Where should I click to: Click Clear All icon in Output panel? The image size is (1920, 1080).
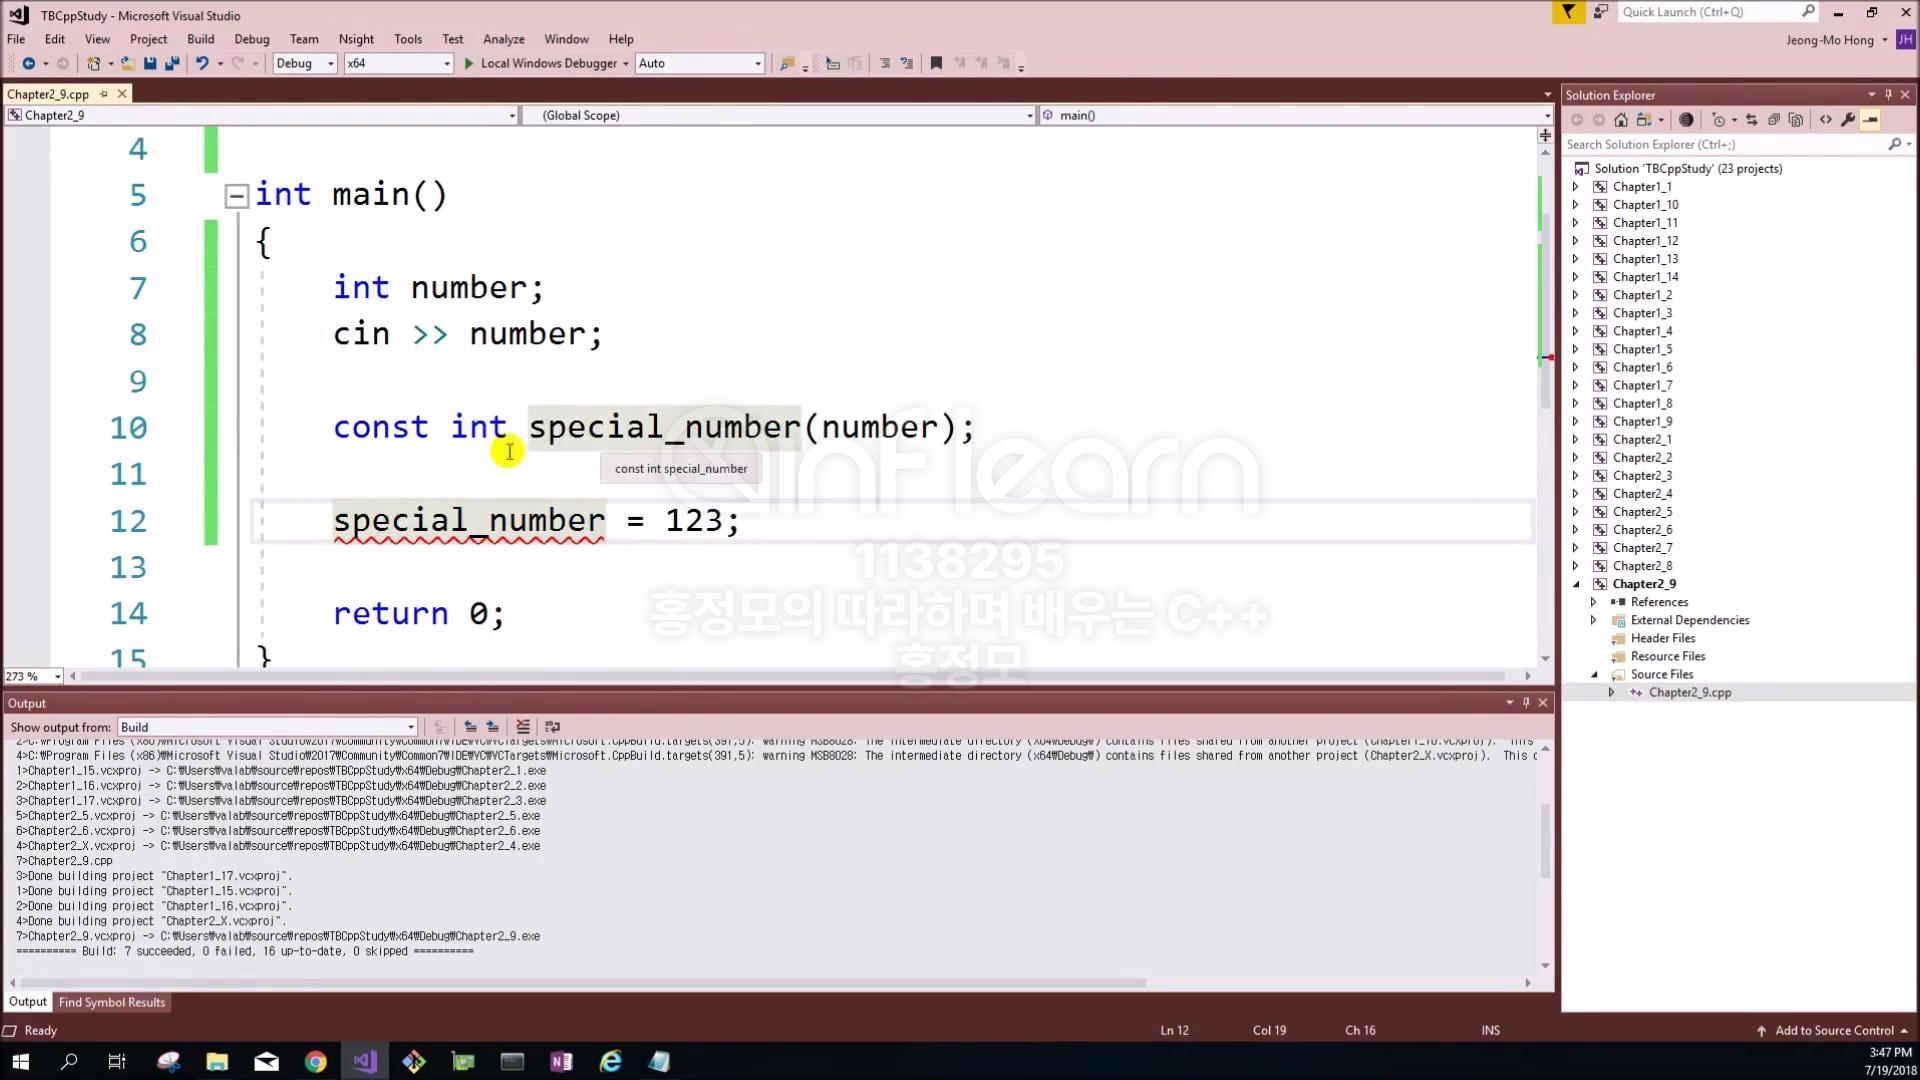pyautogui.click(x=522, y=727)
